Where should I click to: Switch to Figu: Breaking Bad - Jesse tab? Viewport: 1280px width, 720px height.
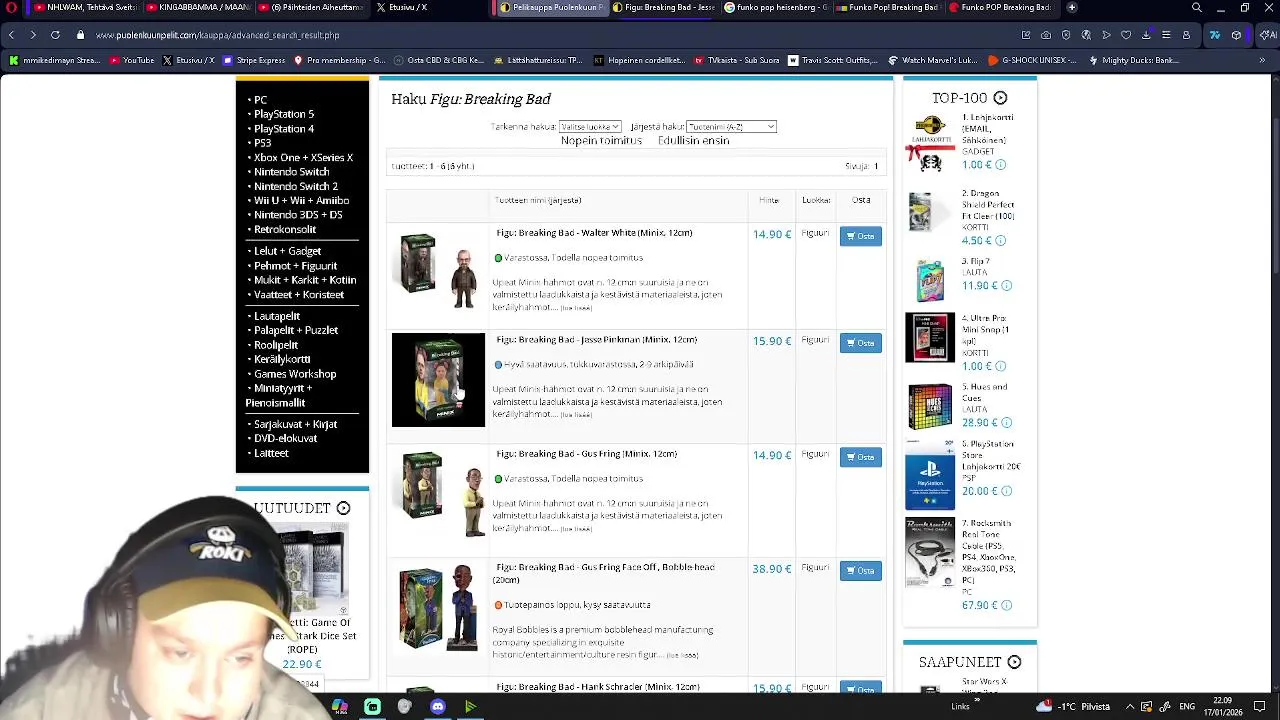(663, 7)
